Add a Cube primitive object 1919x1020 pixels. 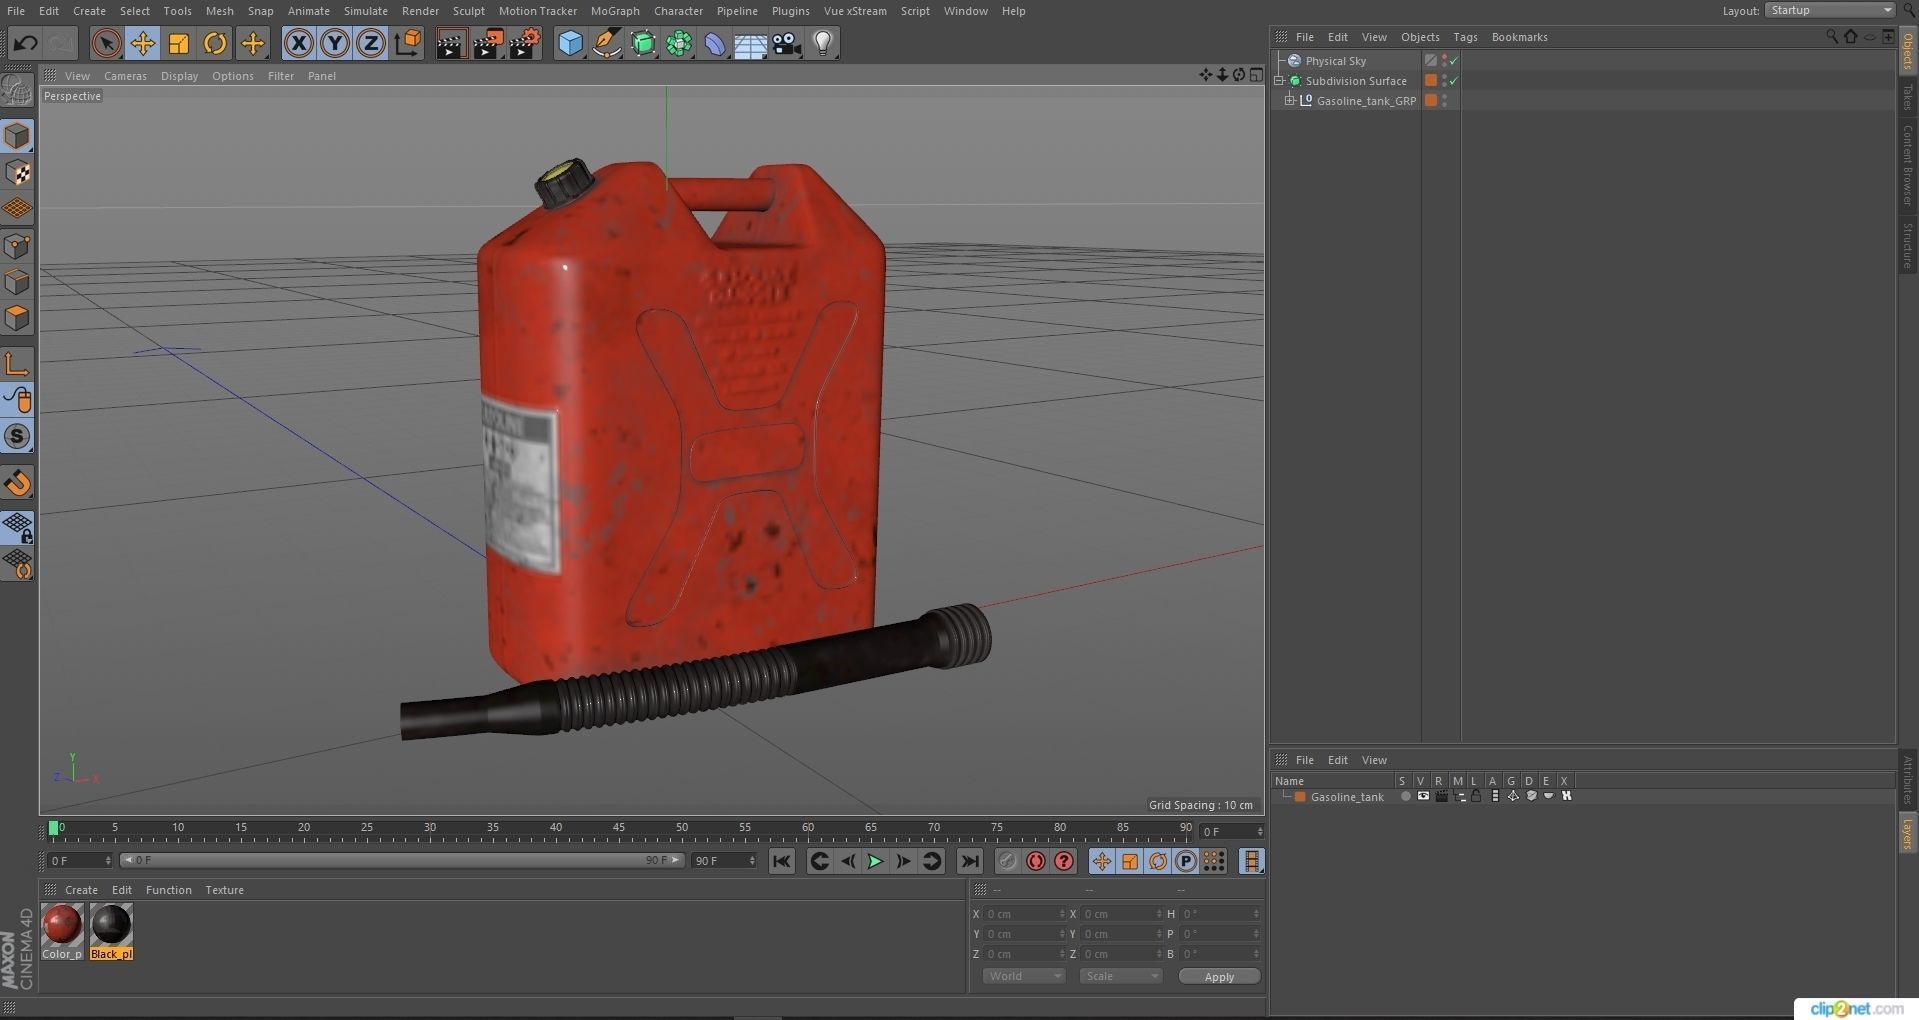pos(570,43)
